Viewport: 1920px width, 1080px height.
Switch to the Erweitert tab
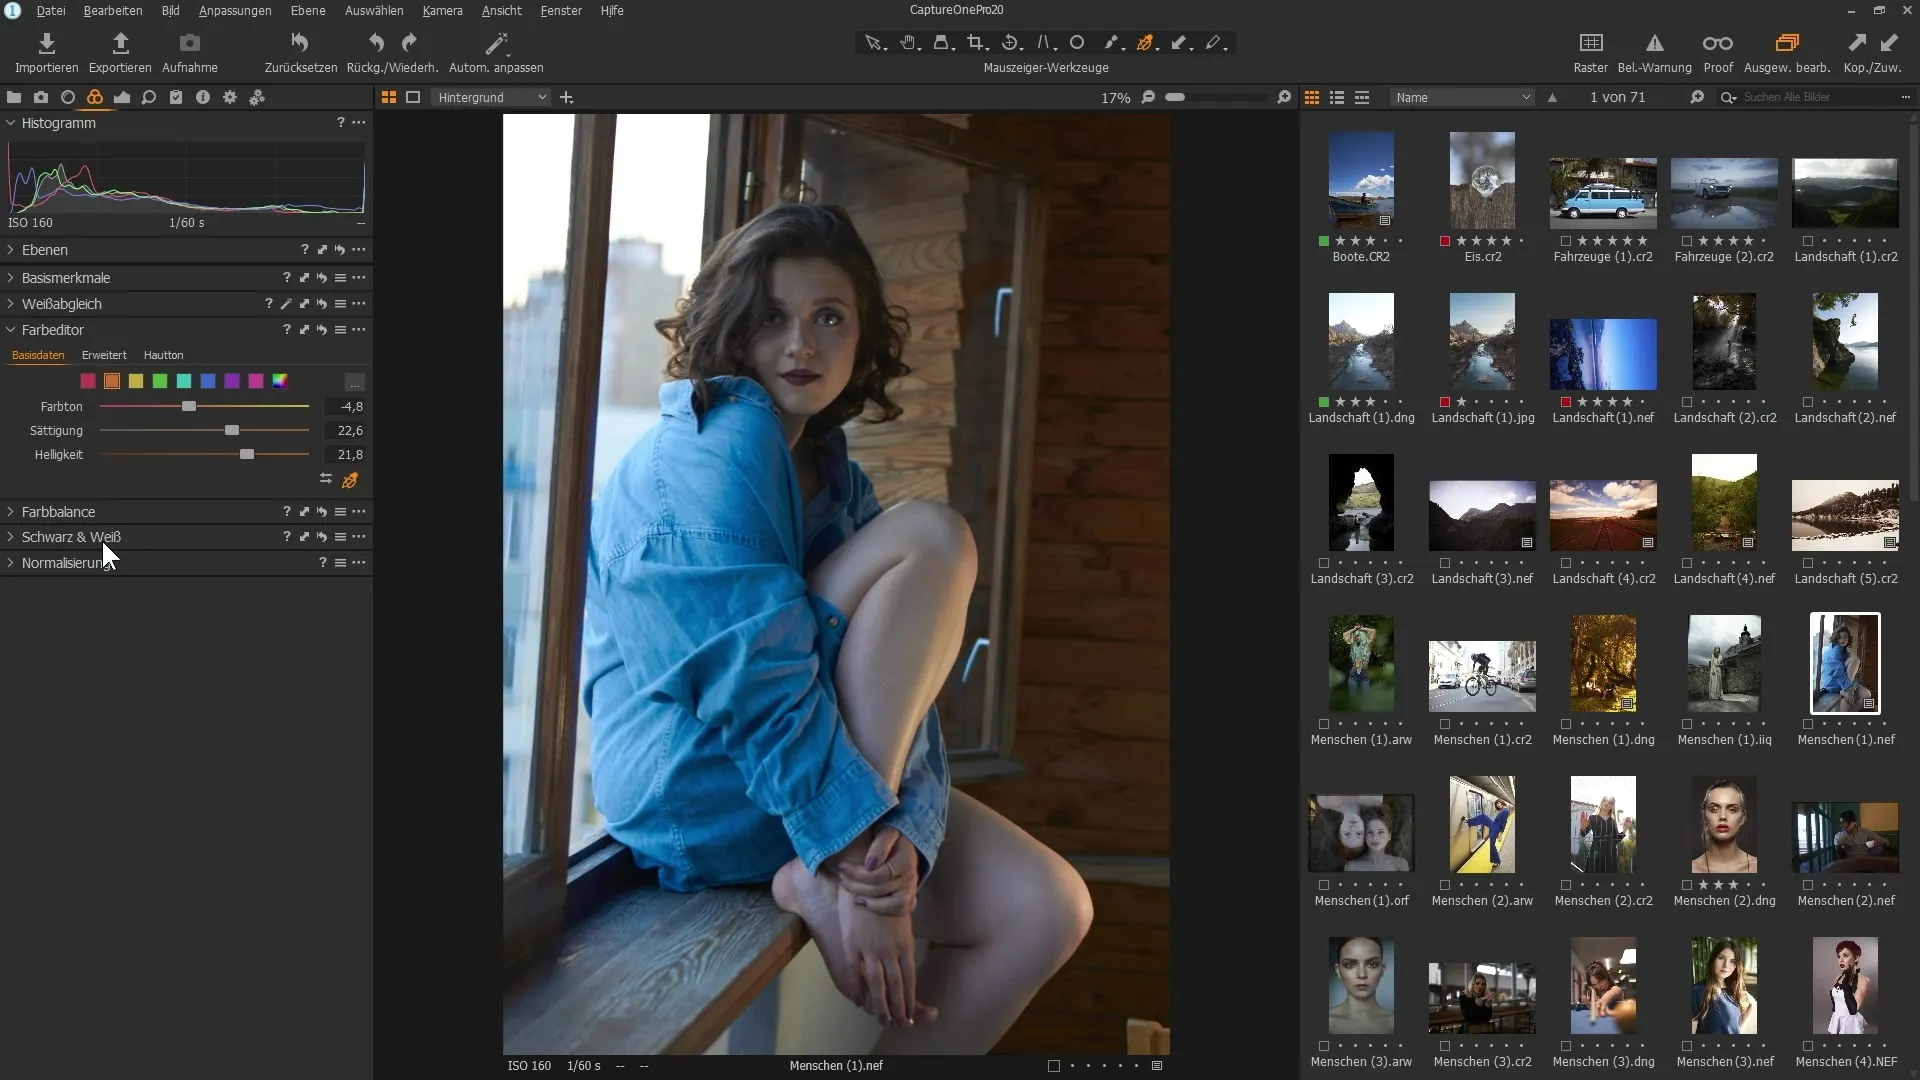click(x=104, y=355)
